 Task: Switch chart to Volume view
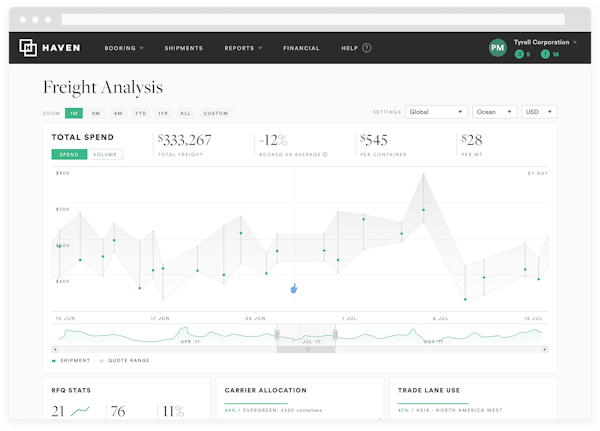pyautogui.click(x=105, y=155)
